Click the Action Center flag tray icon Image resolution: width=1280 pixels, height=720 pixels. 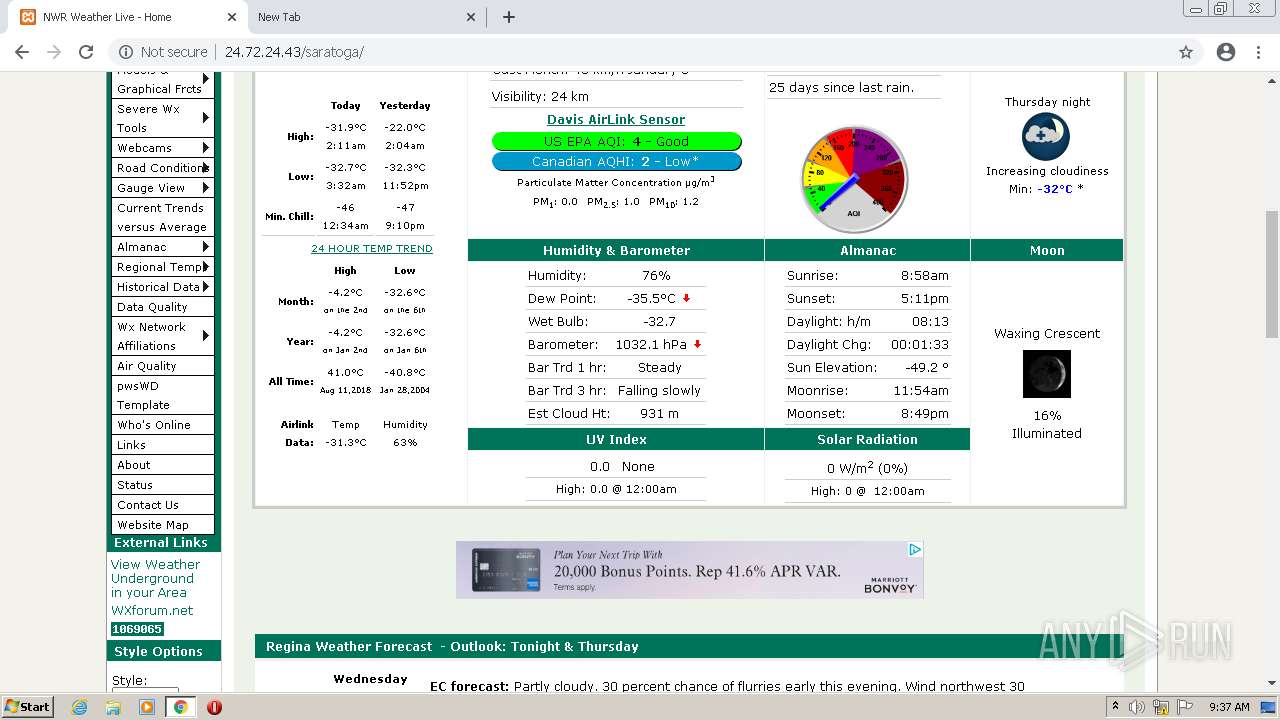(1185, 707)
